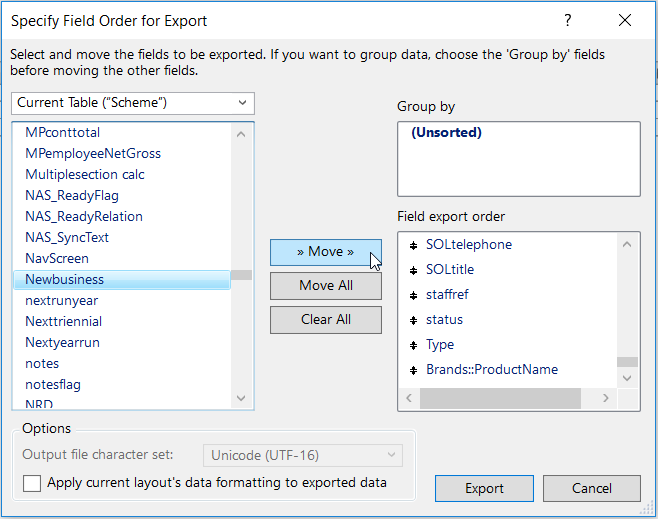The image size is (658, 519).
Task: Open the Current Table ("Scheme") dropdown
Action: tap(133, 103)
